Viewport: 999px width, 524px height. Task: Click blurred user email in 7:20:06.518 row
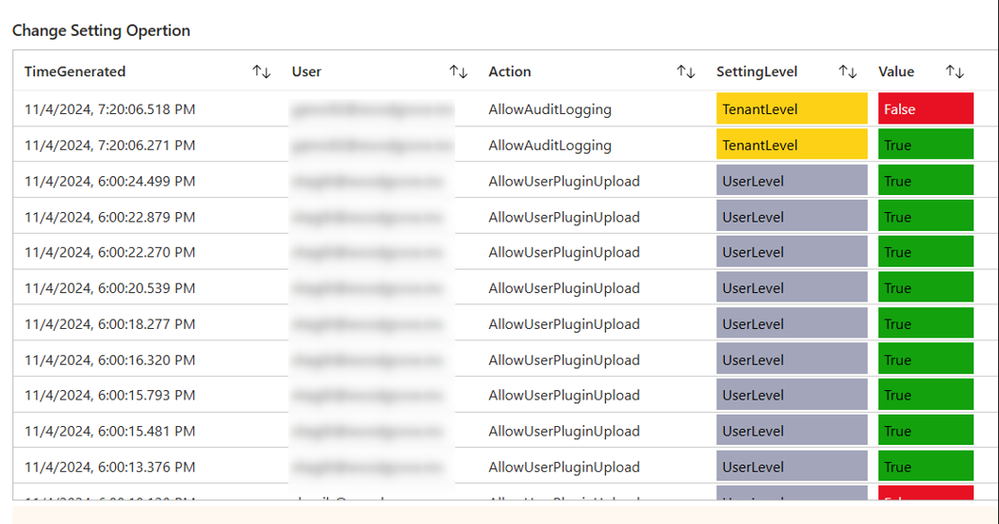pyautogui.click(x=372, y=110)
